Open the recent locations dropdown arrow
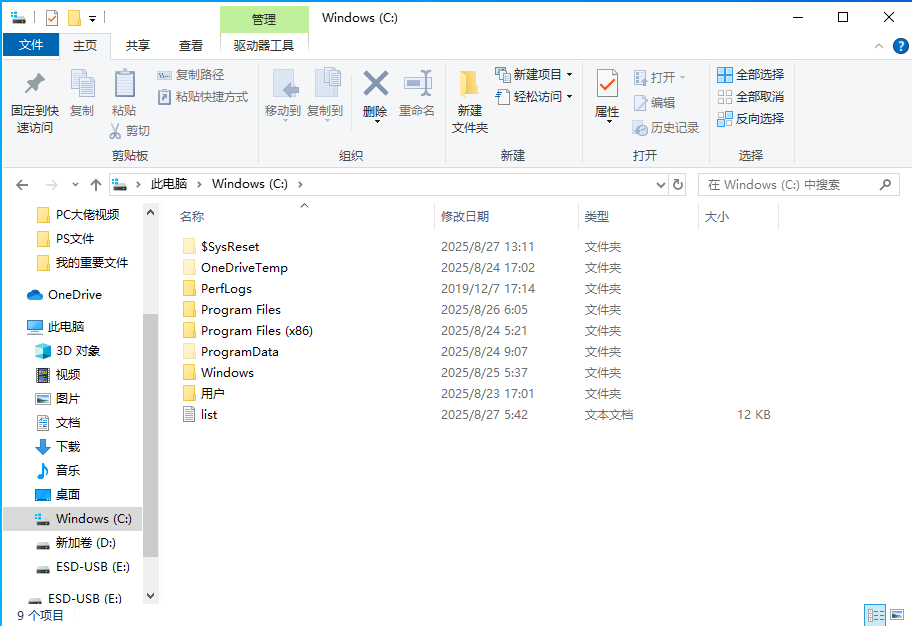Viewport: 912px width, 626px height. click(75, 185)
